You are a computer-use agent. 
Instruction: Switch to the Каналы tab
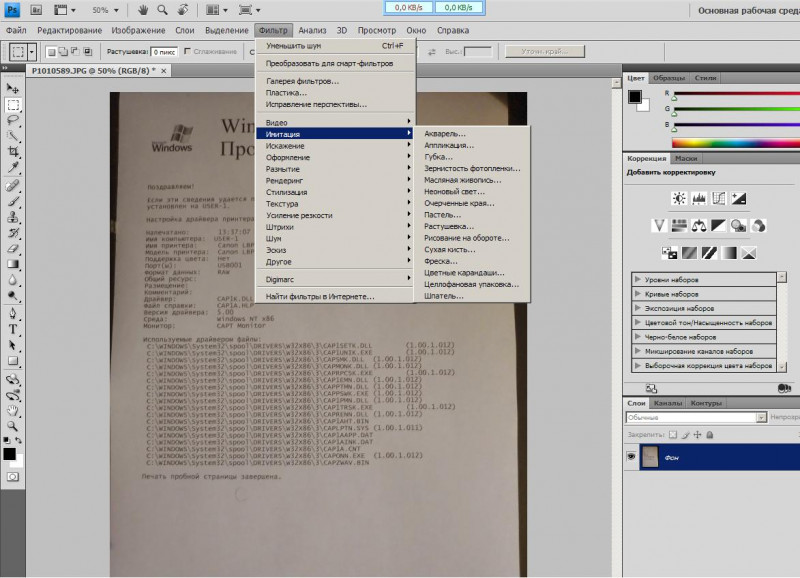[x=667, y=403]
